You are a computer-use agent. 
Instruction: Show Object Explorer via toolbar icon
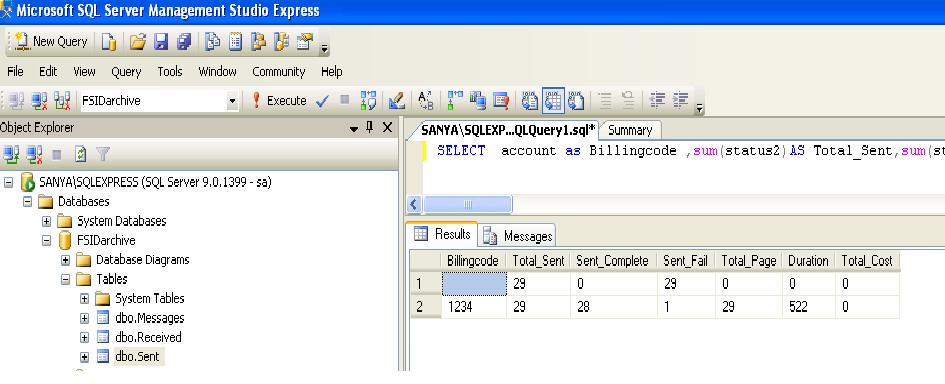click(259, 42)
